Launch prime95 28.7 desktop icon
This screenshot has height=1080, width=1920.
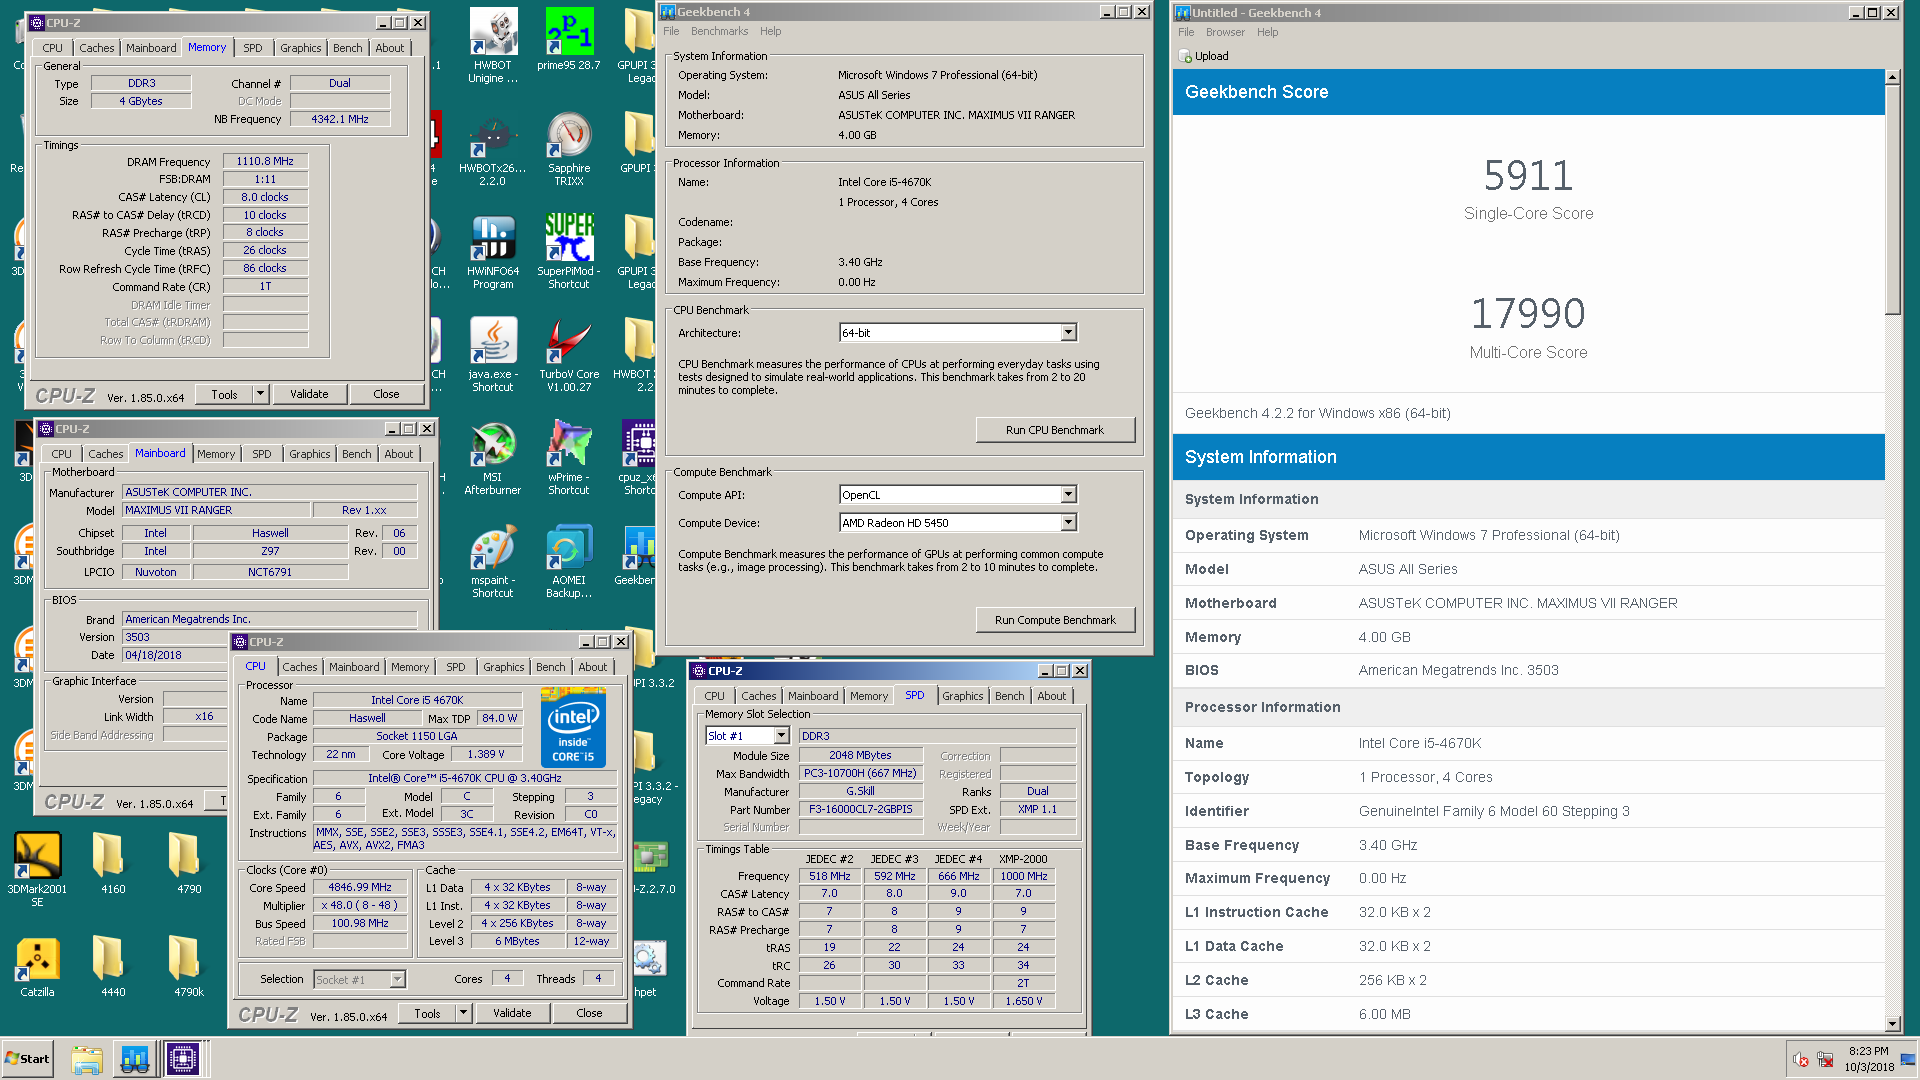click(569, 40)
